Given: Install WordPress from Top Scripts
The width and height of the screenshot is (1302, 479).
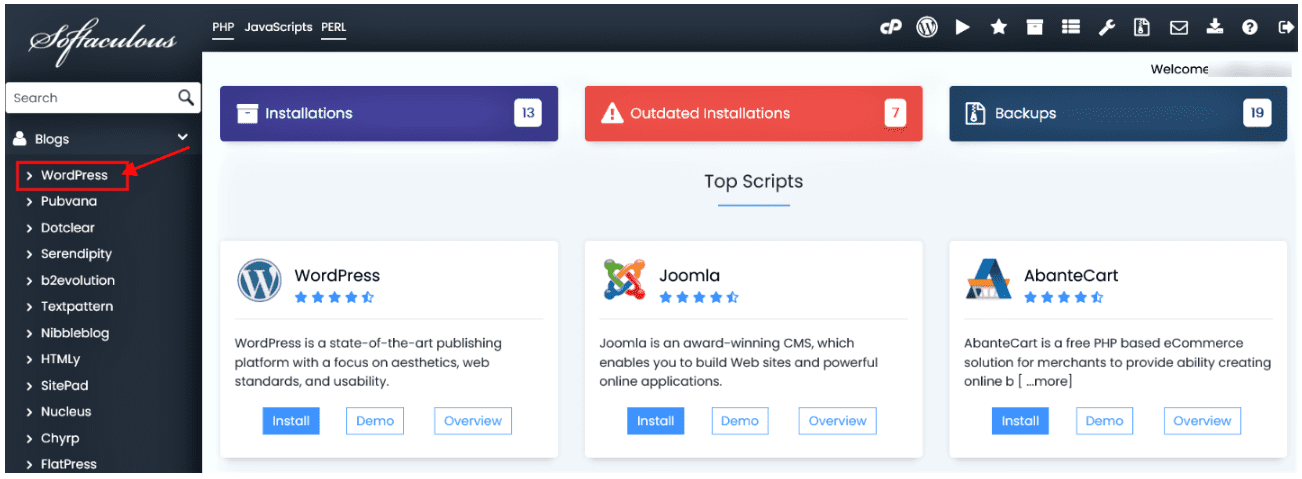Looking at the screenshot, I should tap(291, 421).
